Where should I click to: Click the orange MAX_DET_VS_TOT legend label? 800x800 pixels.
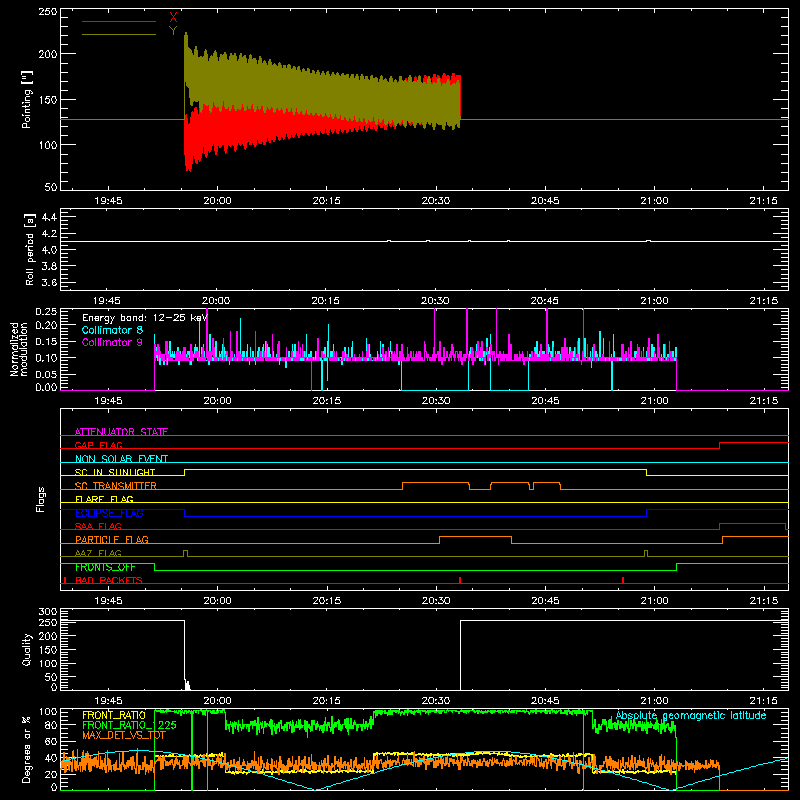click(x=124, y=735)
